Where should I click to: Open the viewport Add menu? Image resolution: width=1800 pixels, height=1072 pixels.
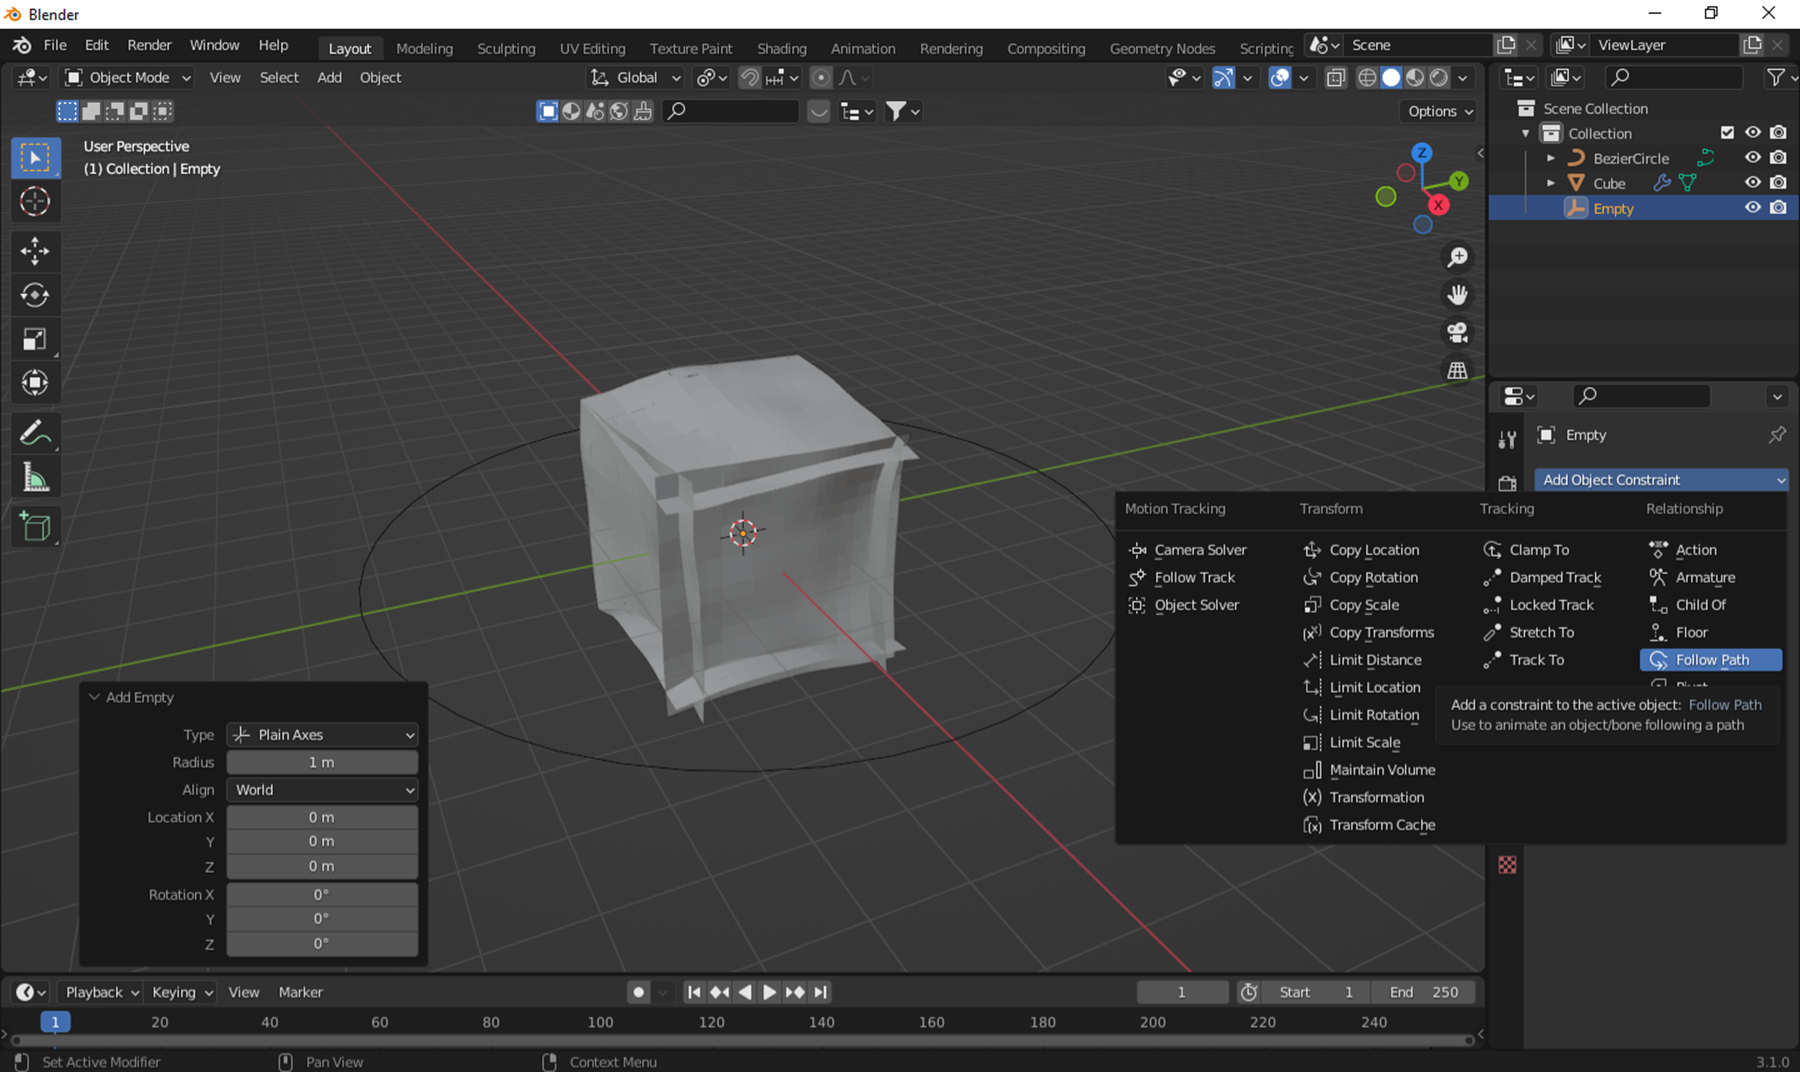tap(329, 78)
